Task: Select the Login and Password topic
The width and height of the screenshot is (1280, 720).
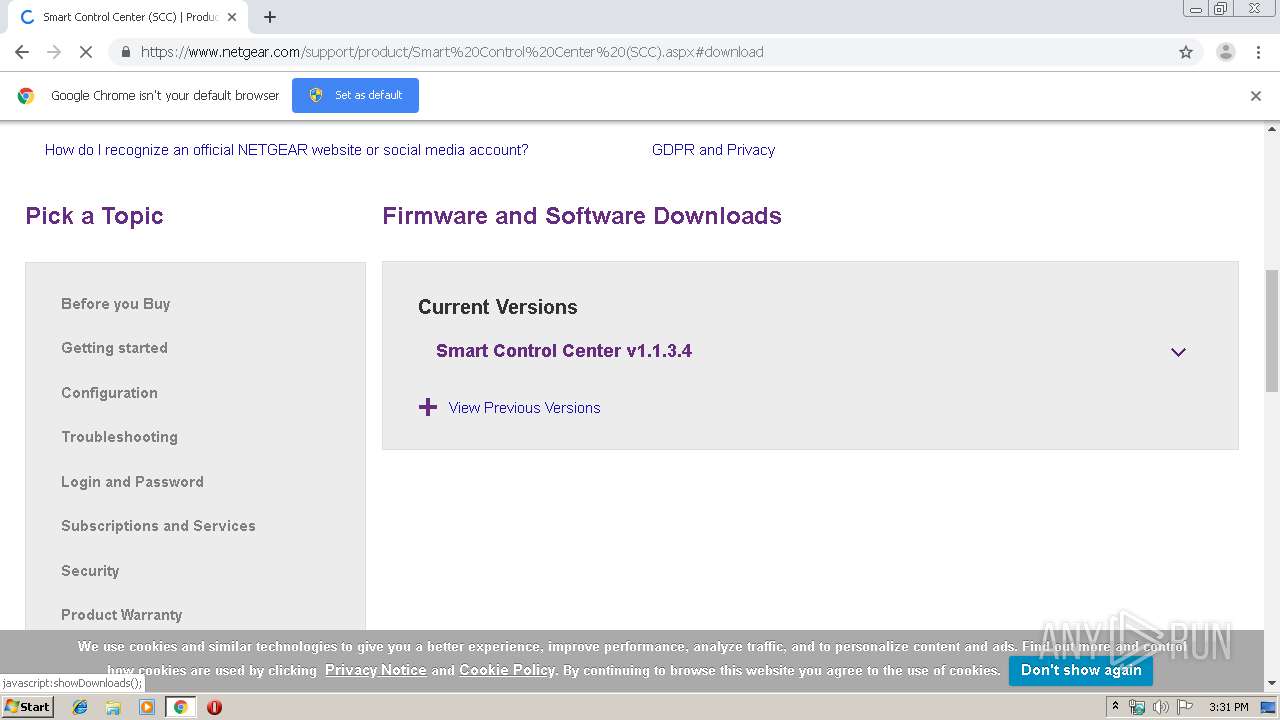Action: click(132, 482)
